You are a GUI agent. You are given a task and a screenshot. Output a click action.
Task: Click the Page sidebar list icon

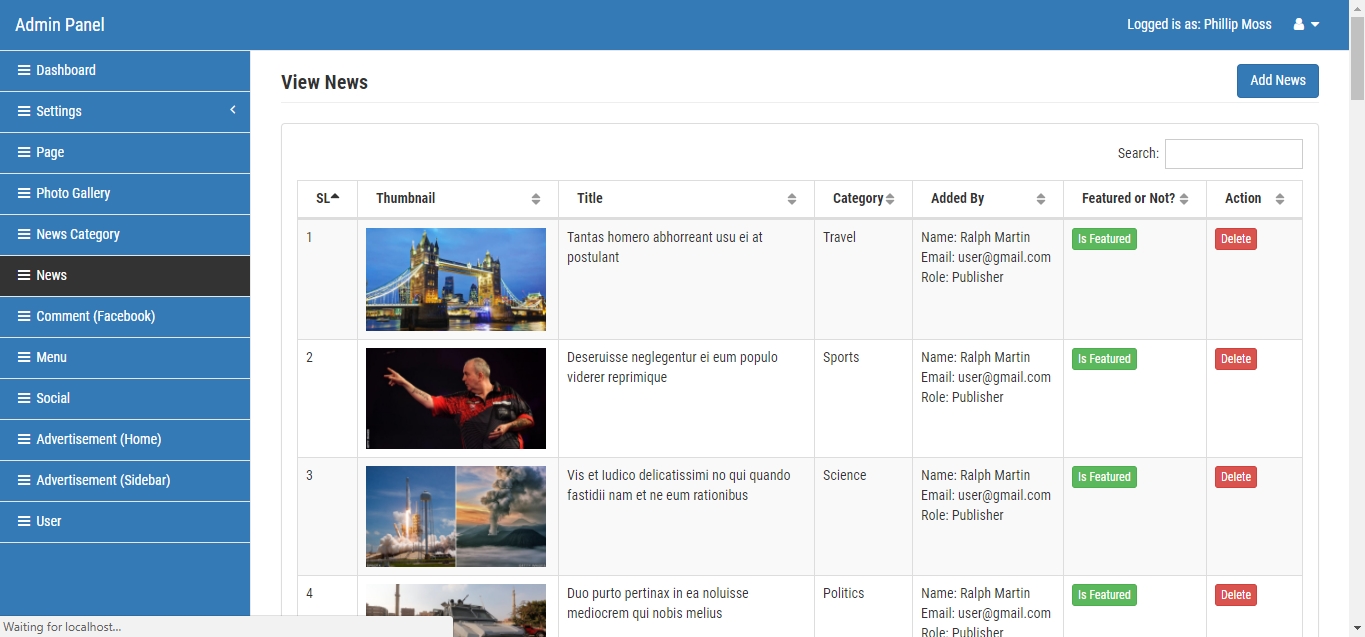tap(24, 152)
